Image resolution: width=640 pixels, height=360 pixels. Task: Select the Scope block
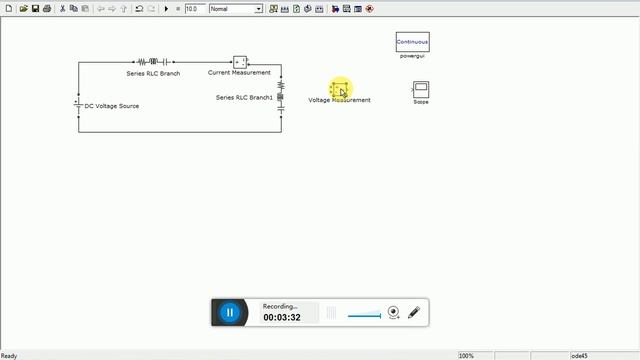click(x=421, y=89)
